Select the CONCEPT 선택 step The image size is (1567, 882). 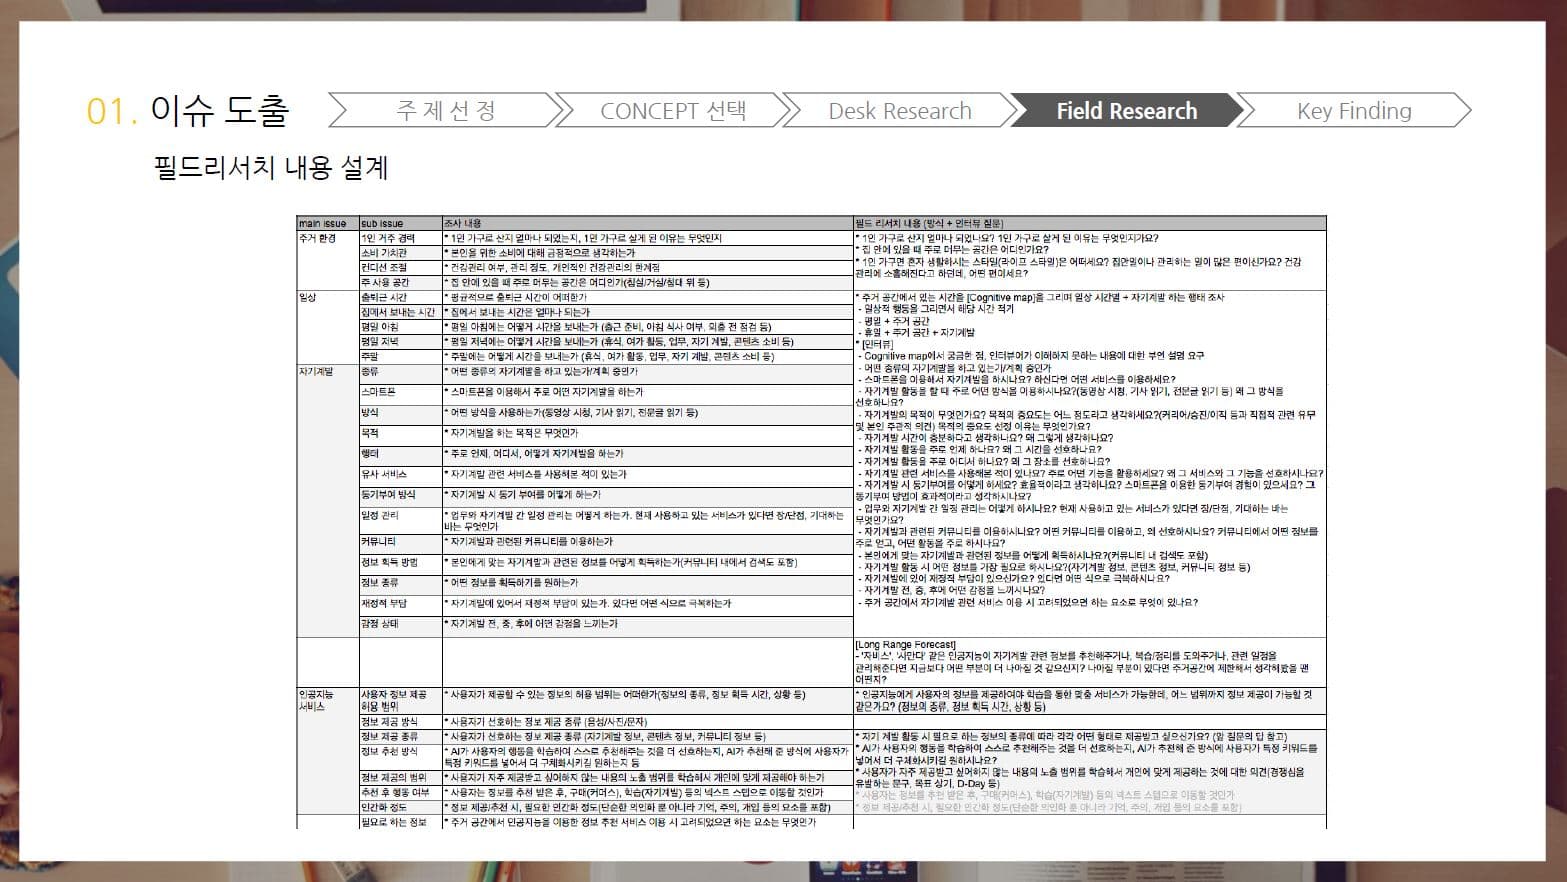[x=673, y=110]
